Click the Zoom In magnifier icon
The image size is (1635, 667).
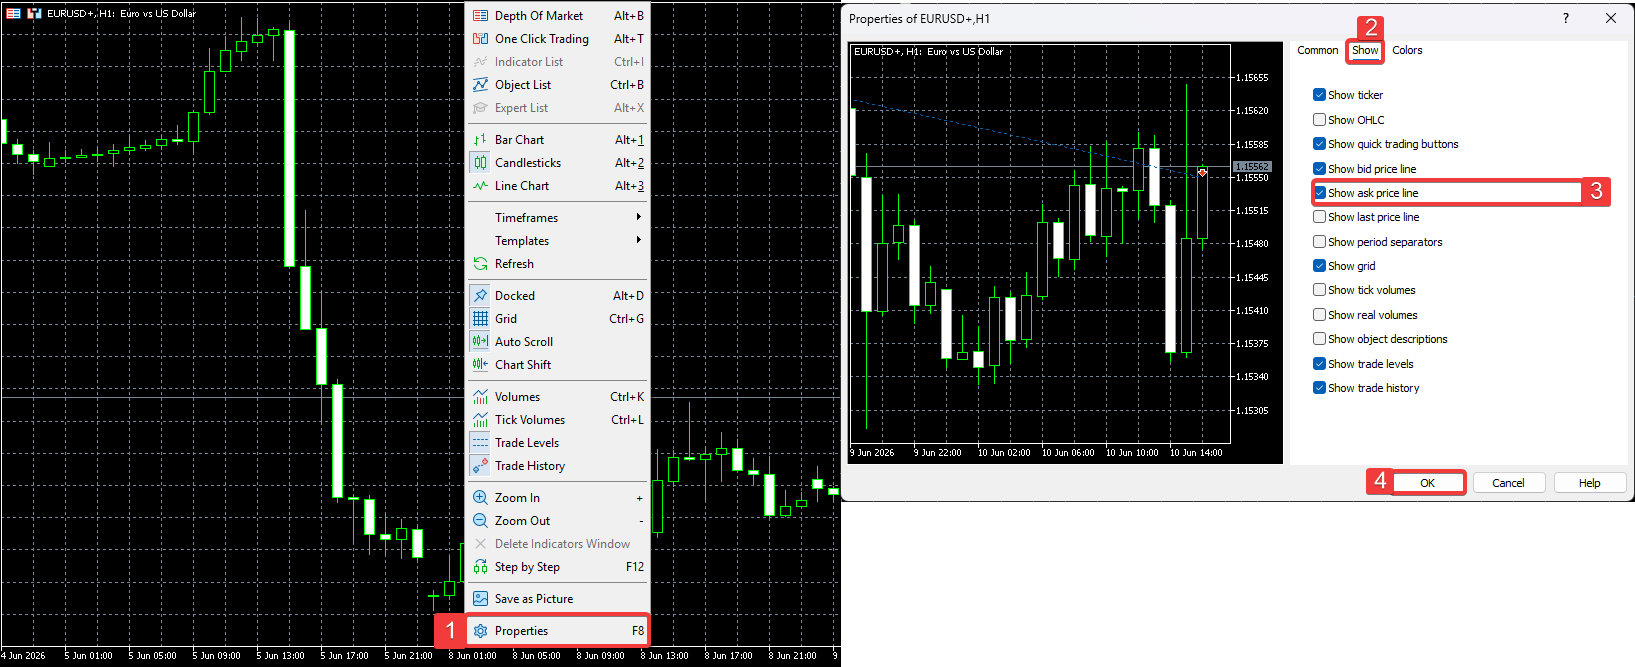click(x=480, y=498)
